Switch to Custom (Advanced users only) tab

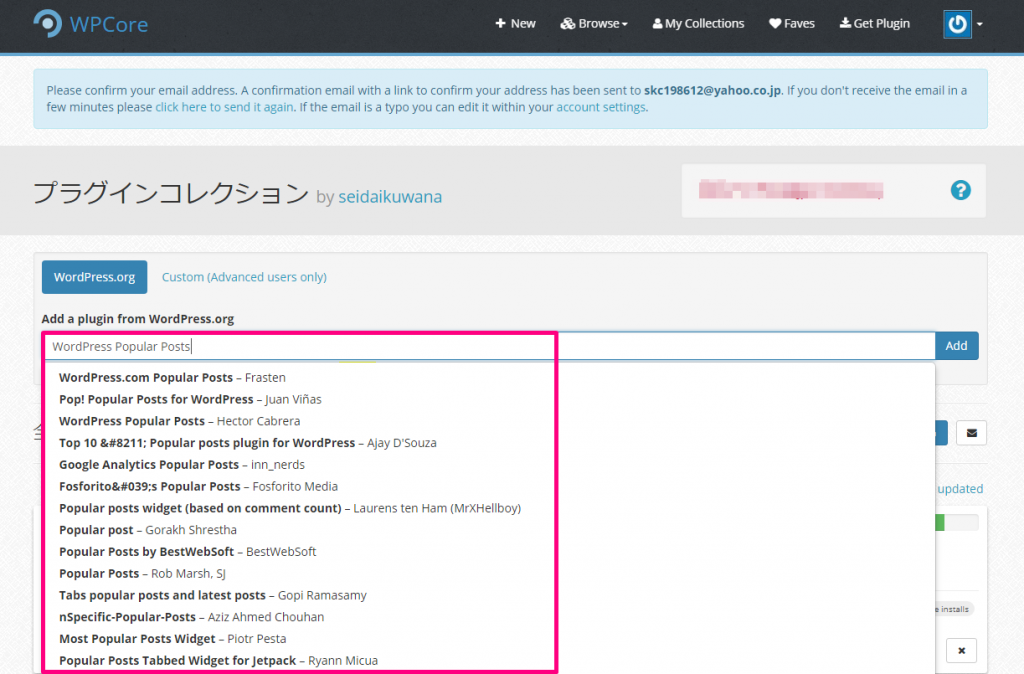click(244, 277)
